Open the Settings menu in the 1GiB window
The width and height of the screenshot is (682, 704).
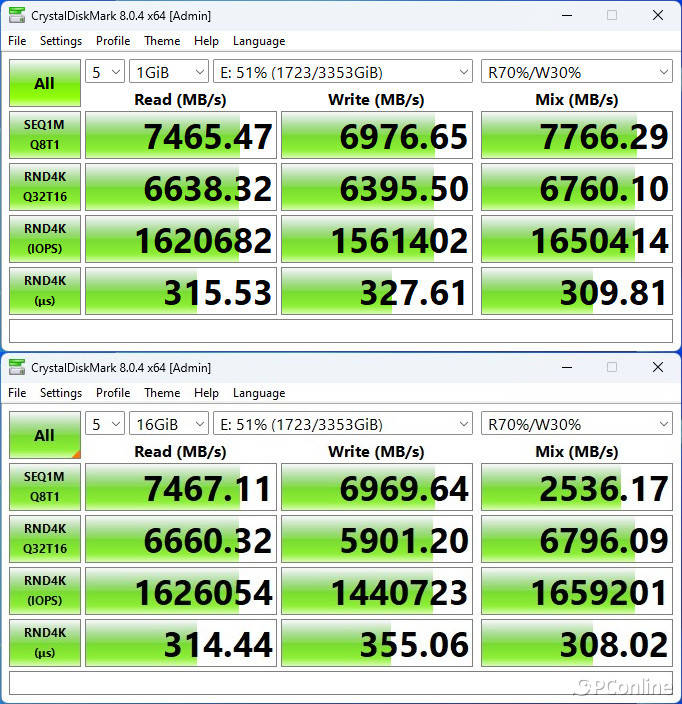(61, 41)
